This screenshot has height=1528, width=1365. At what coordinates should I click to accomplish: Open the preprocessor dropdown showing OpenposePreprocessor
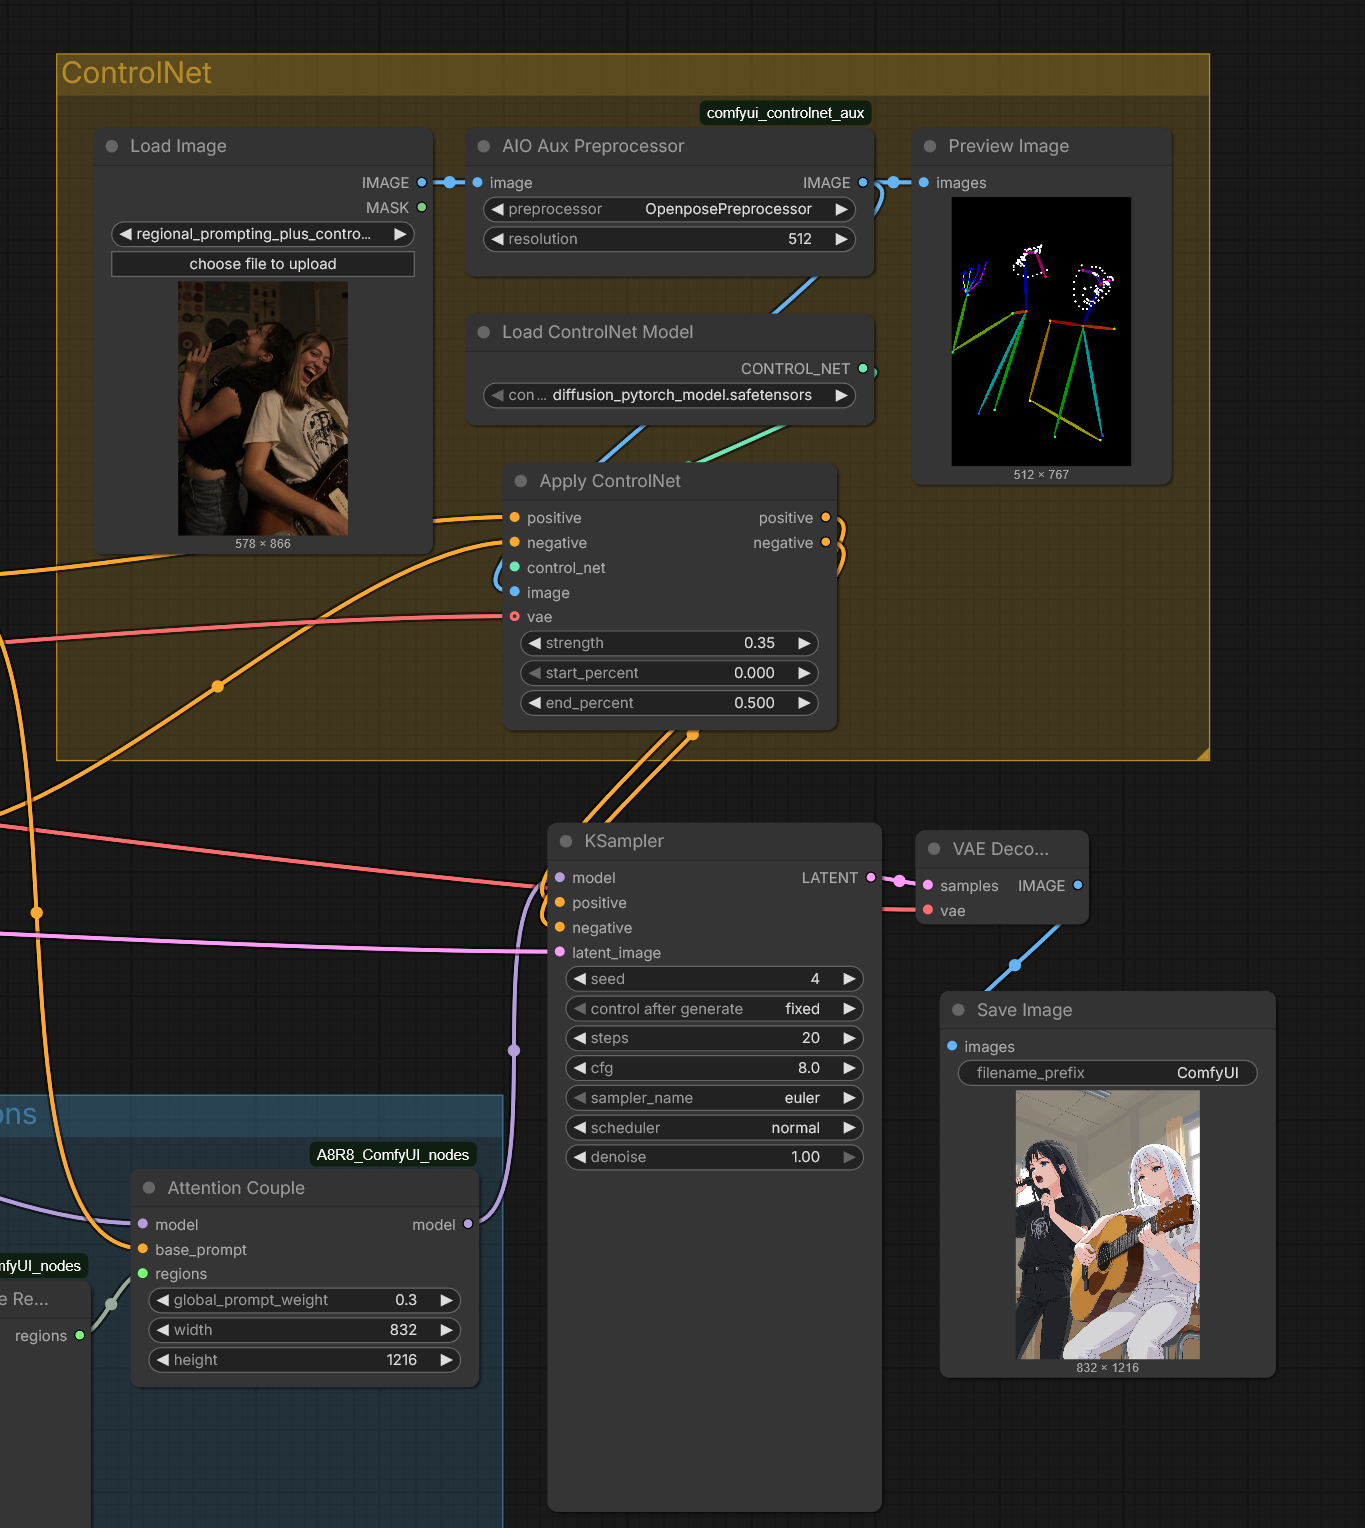[x=670, y=209]
